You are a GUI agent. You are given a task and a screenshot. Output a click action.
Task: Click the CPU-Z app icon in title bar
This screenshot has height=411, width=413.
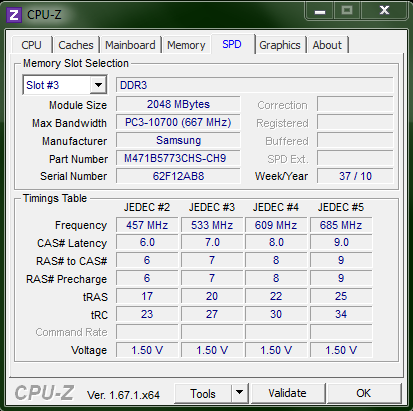(14, 15)
